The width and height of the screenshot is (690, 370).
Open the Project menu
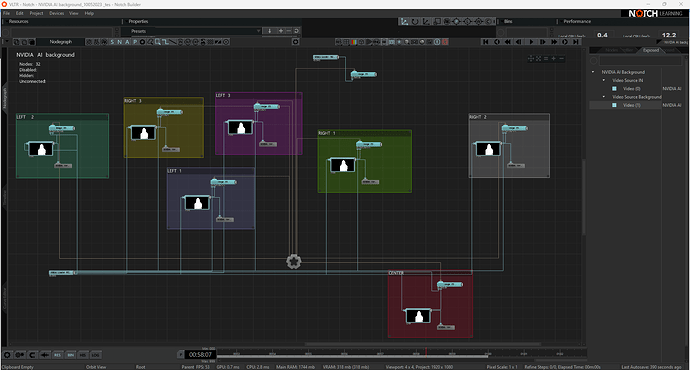tap(36, 13)
